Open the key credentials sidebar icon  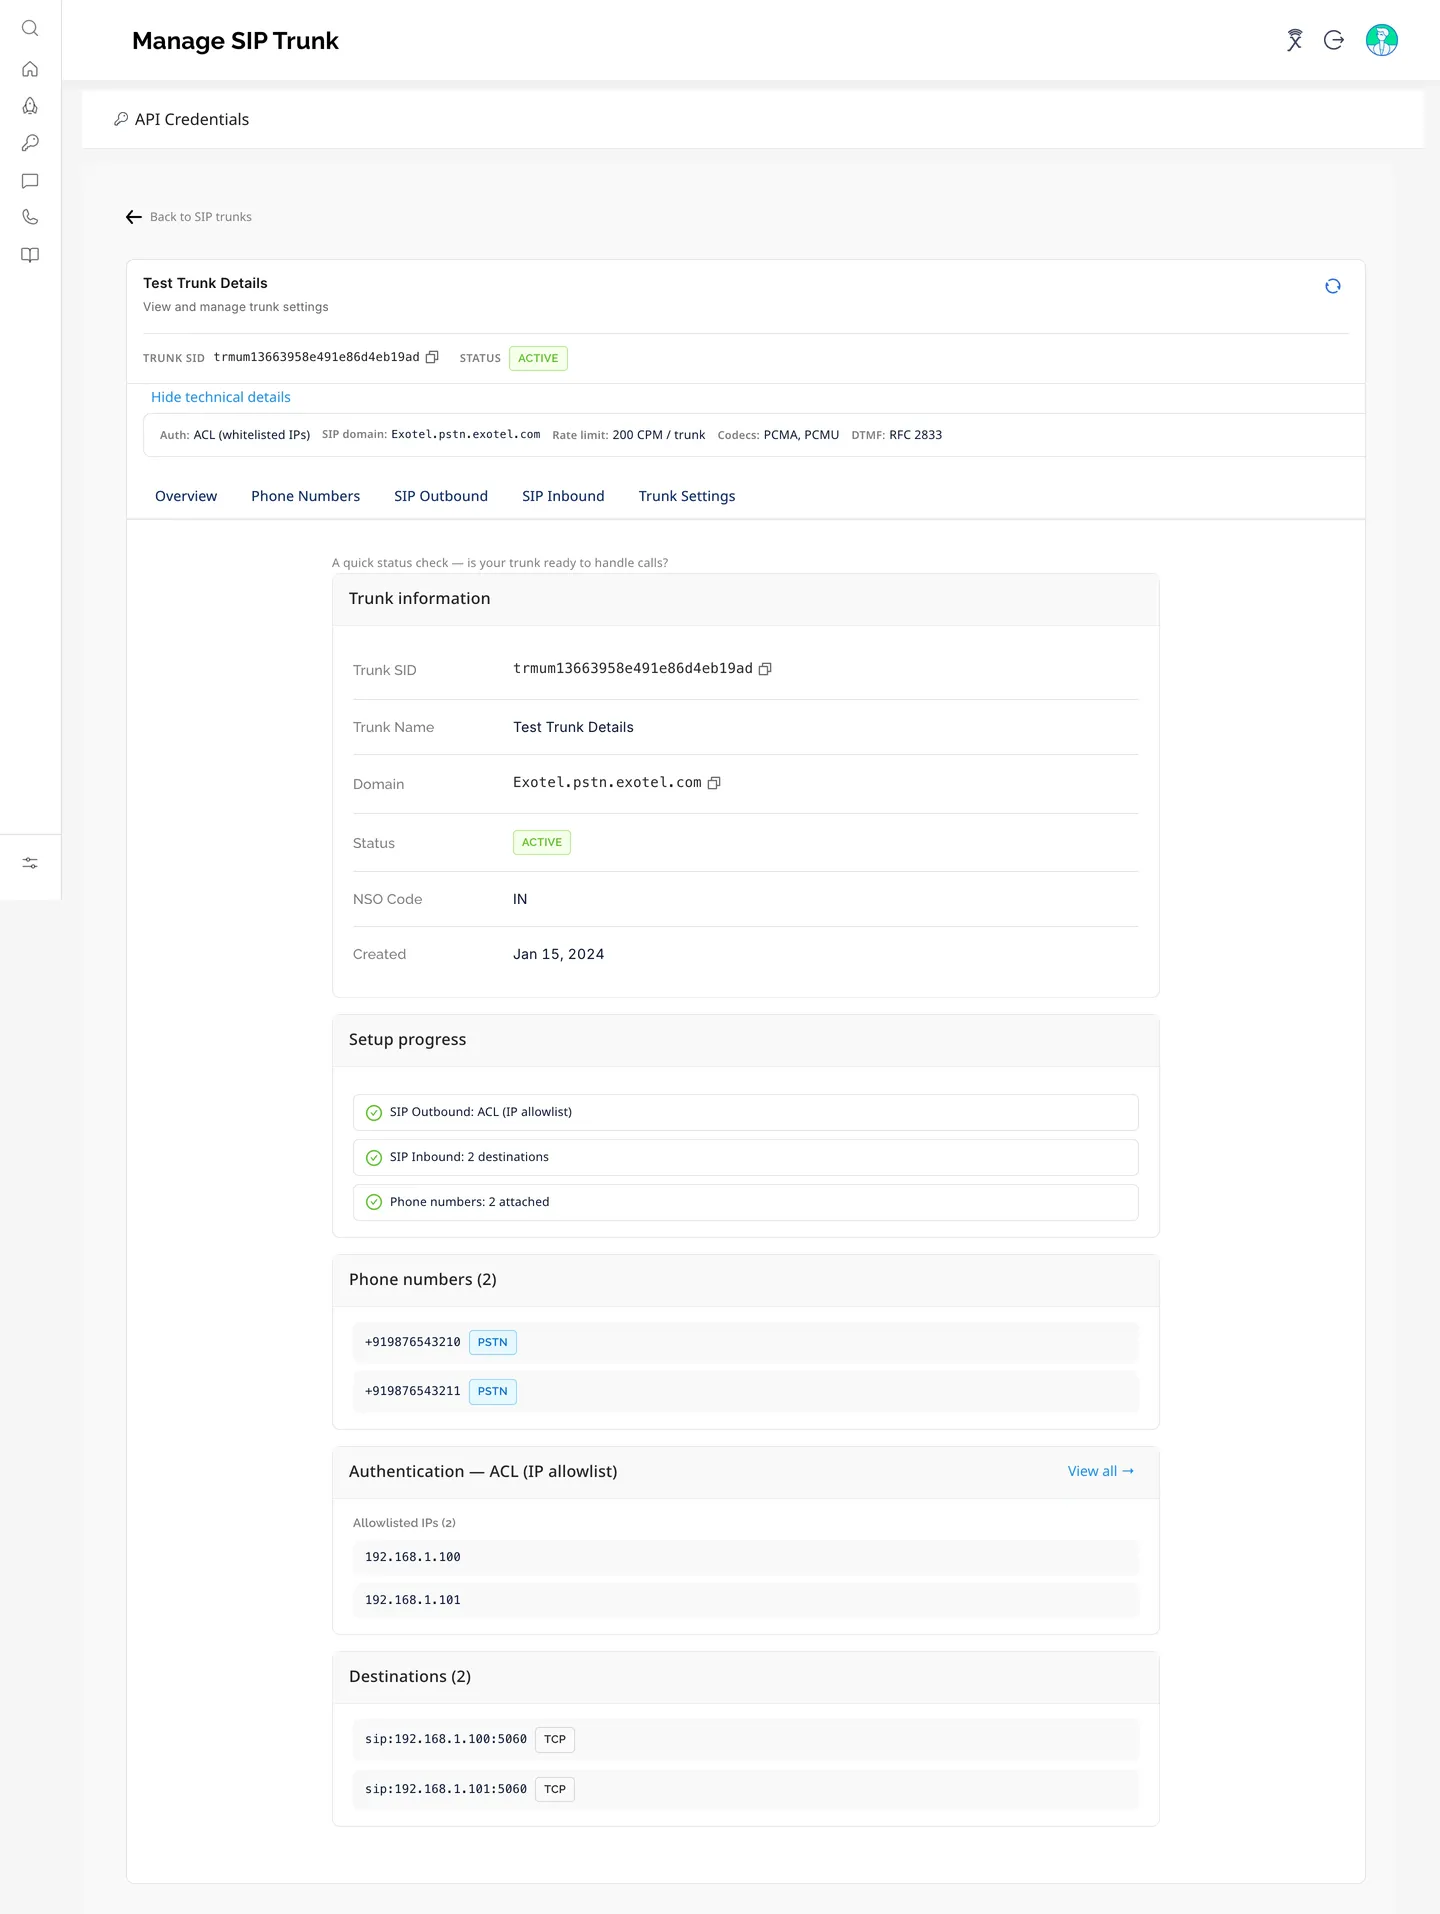[30, 143]
